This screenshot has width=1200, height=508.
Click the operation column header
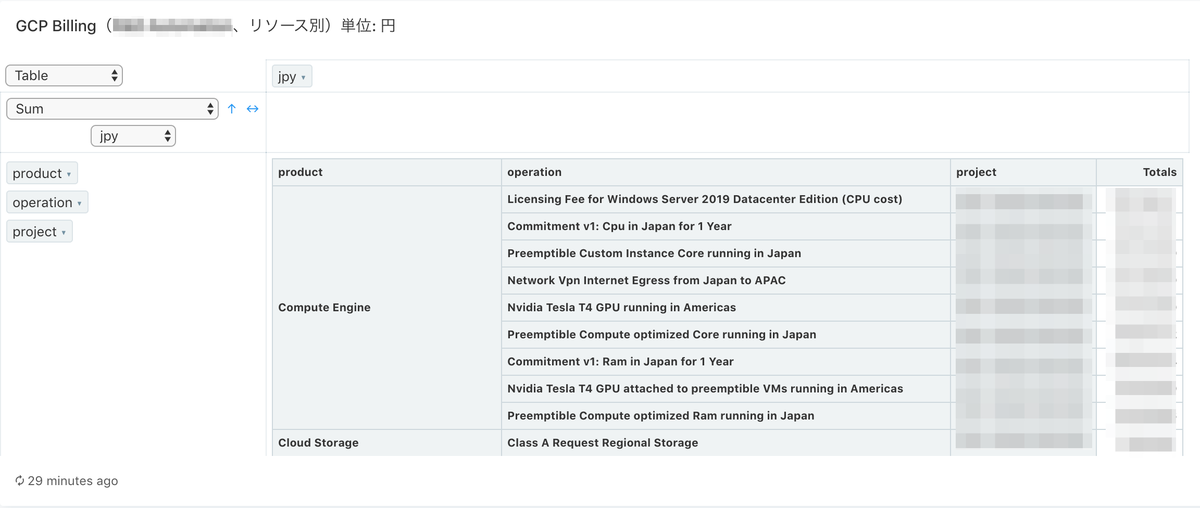[726, 172]
